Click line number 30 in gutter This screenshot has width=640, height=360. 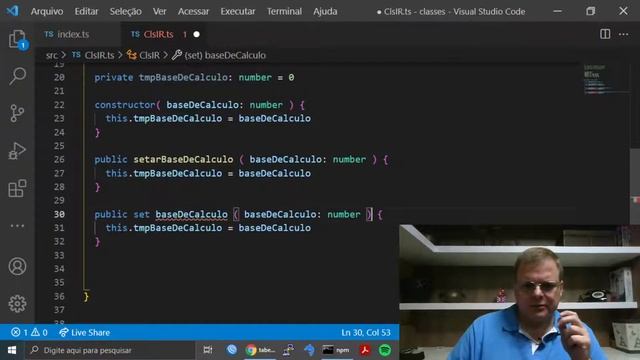[59, 214]
